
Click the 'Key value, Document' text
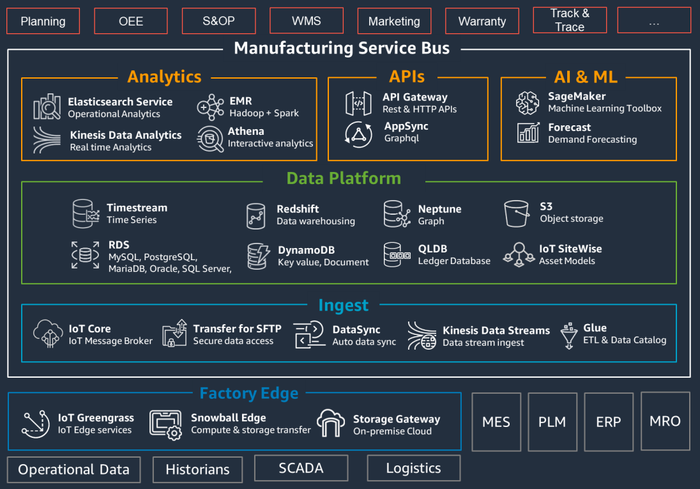pos(323,262)
